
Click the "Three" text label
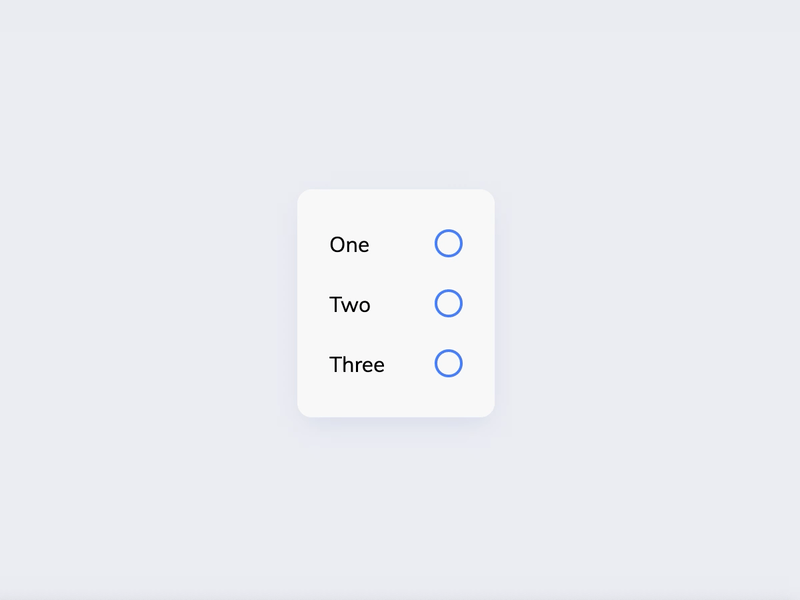(357, 365)
